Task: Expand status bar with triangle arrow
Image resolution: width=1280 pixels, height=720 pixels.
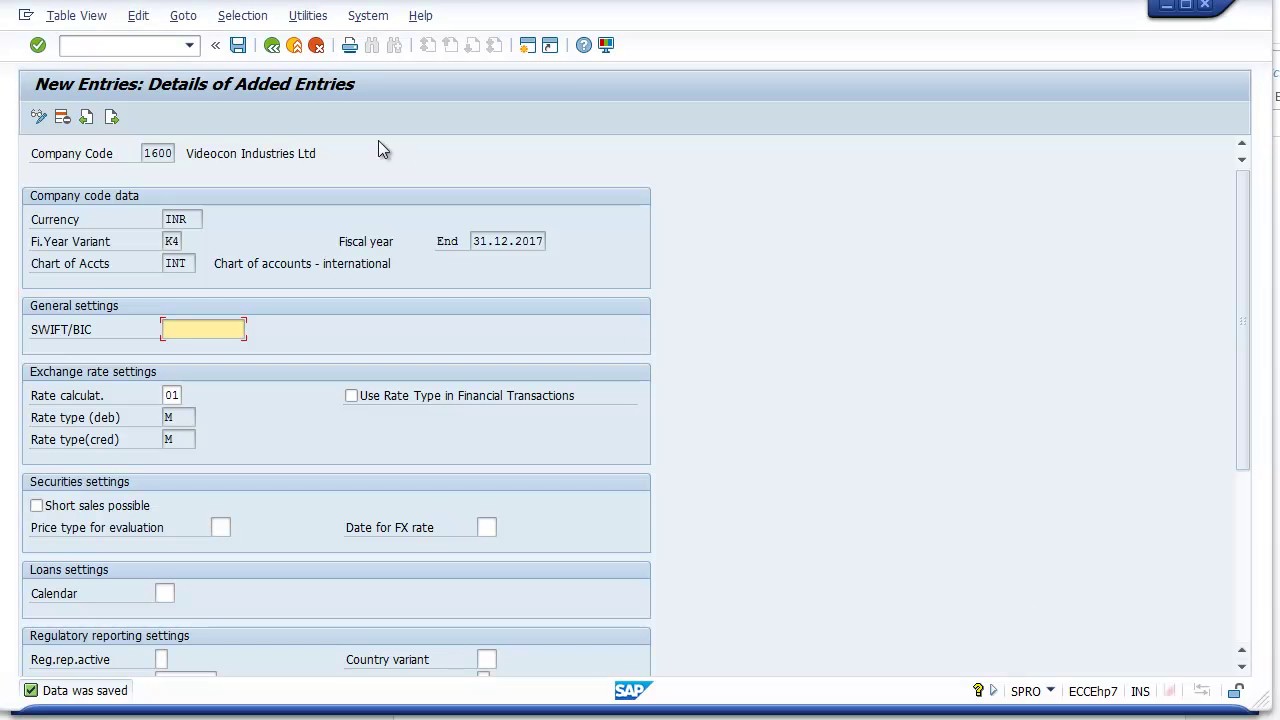Action: point(993,691)
